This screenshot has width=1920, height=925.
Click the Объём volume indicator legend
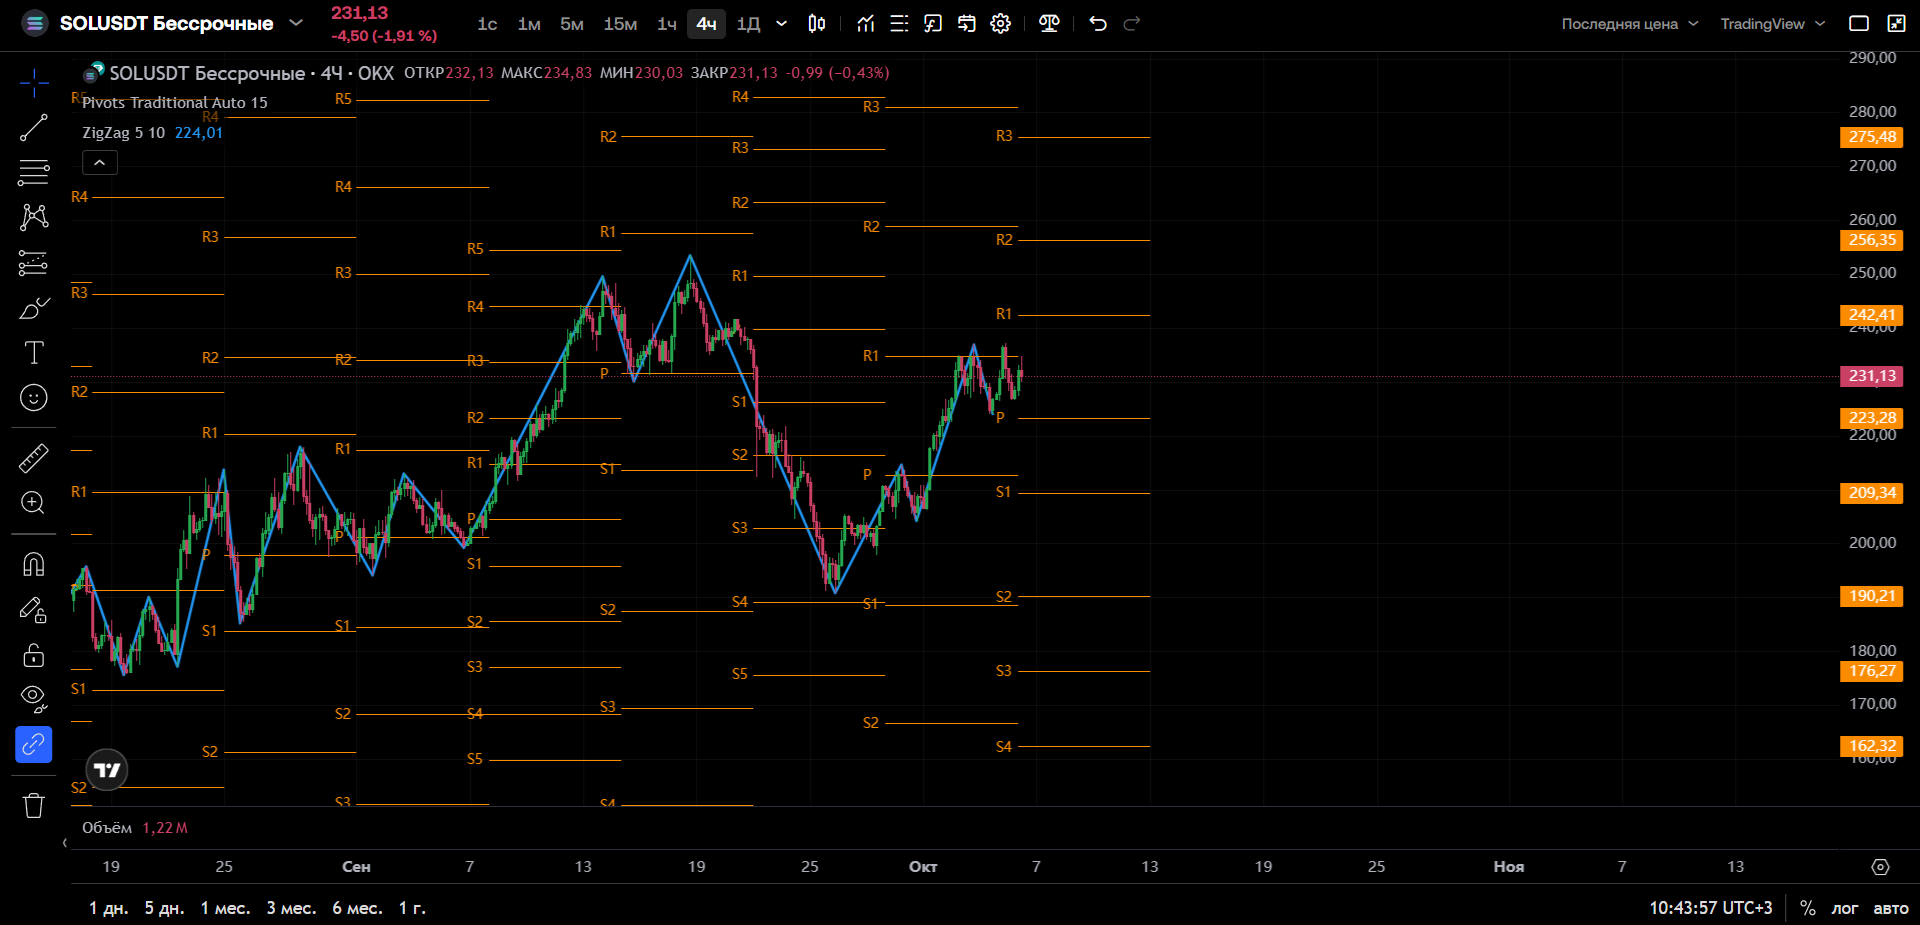coord(107,828)
